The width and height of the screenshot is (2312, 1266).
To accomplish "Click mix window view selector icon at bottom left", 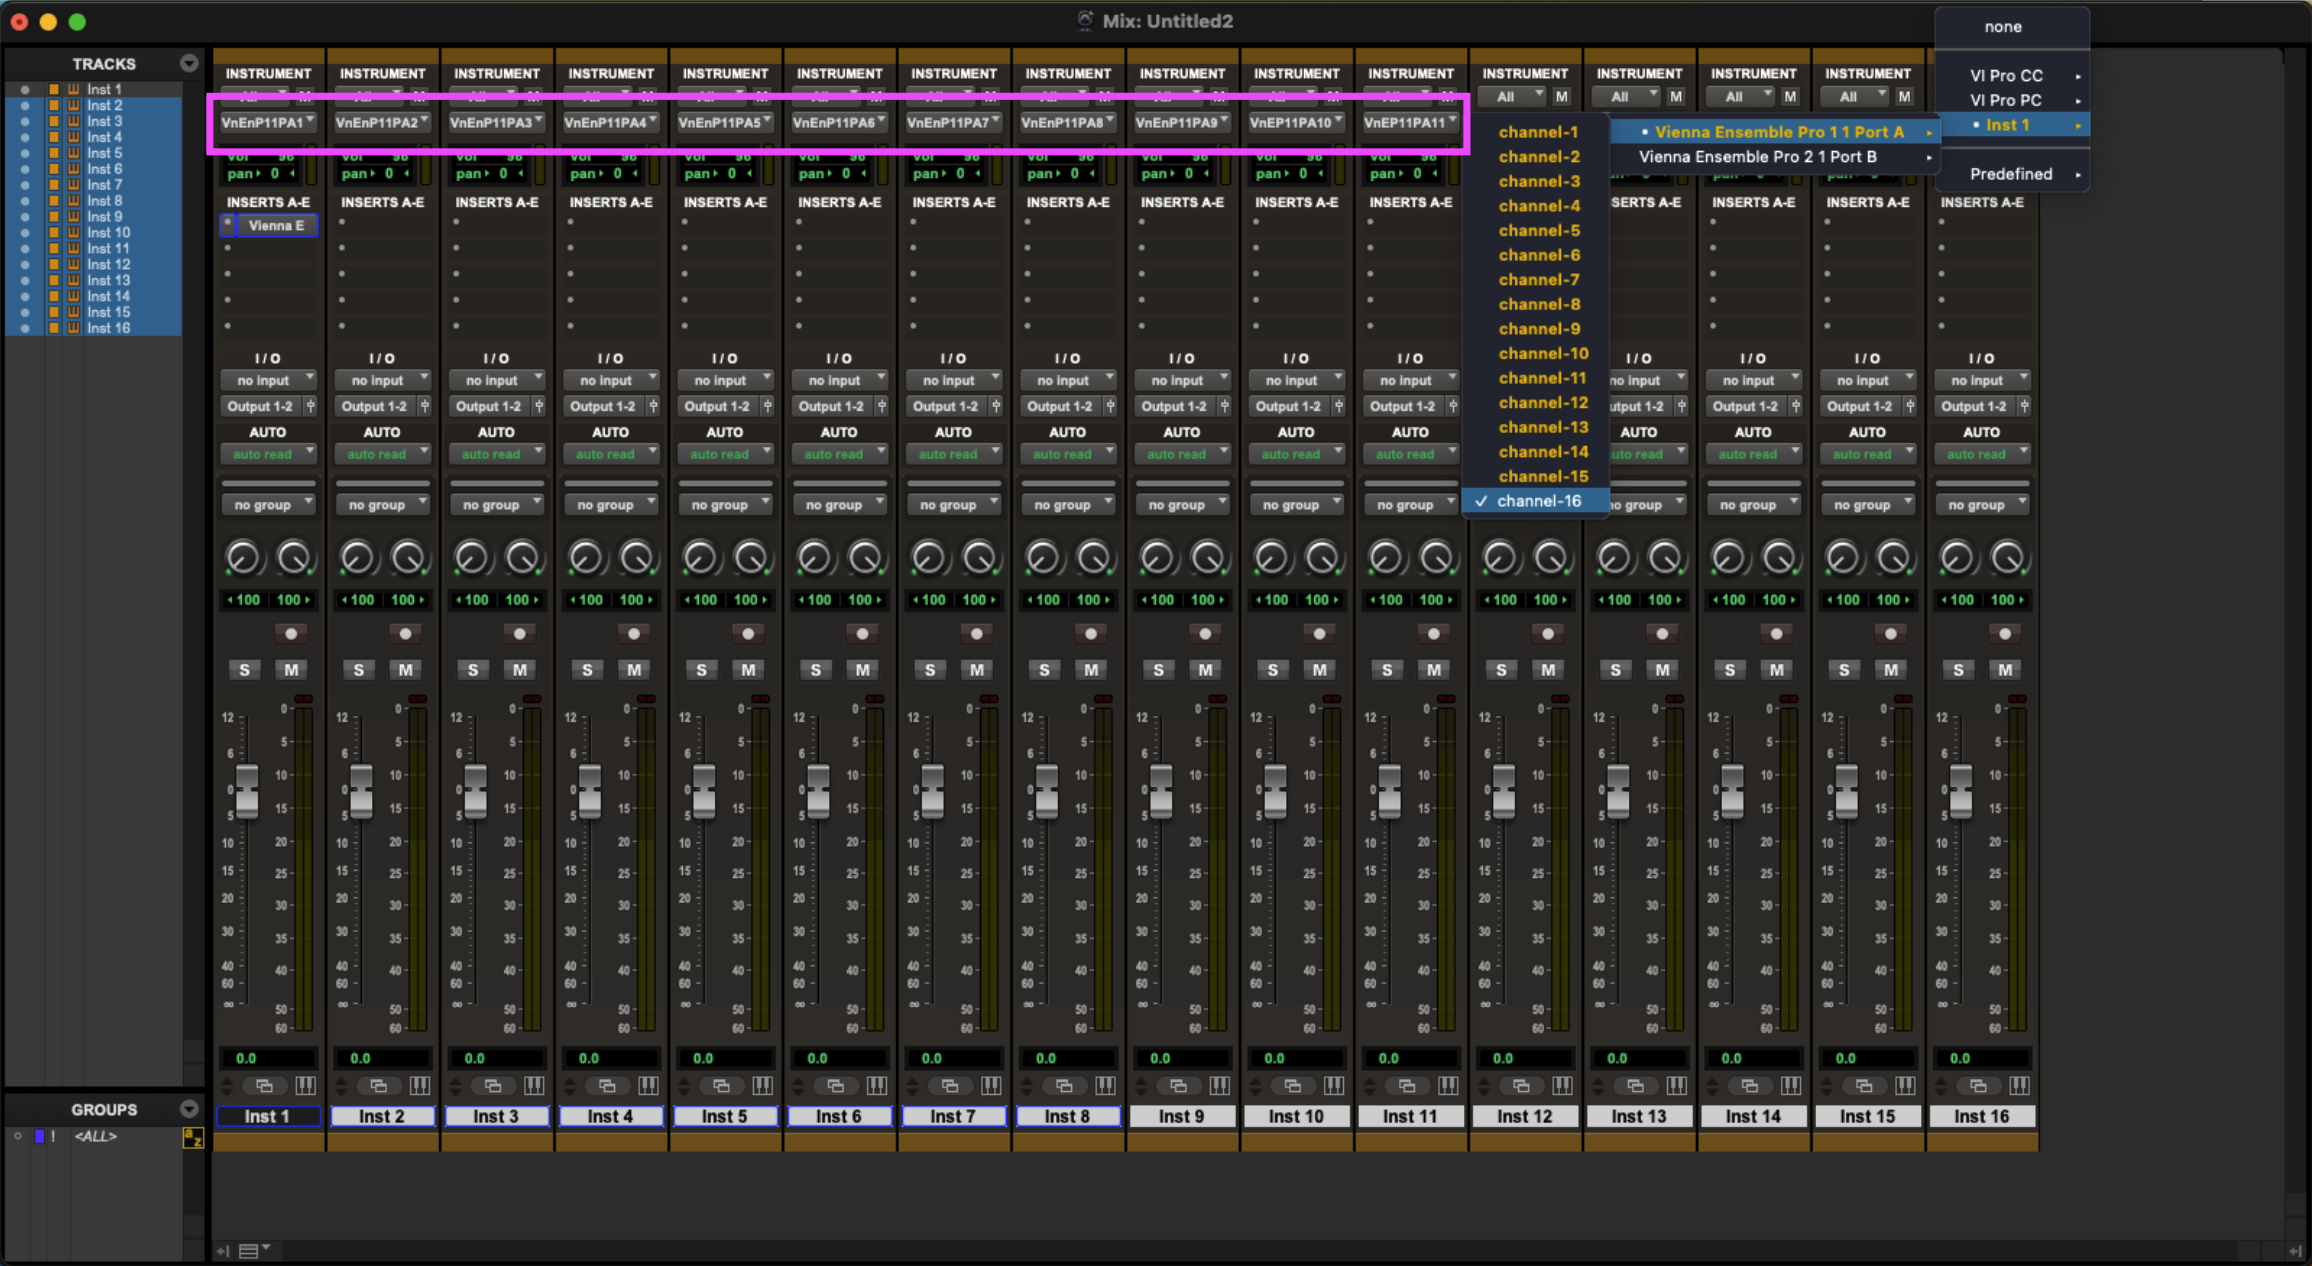I will tap(254, 1250).
